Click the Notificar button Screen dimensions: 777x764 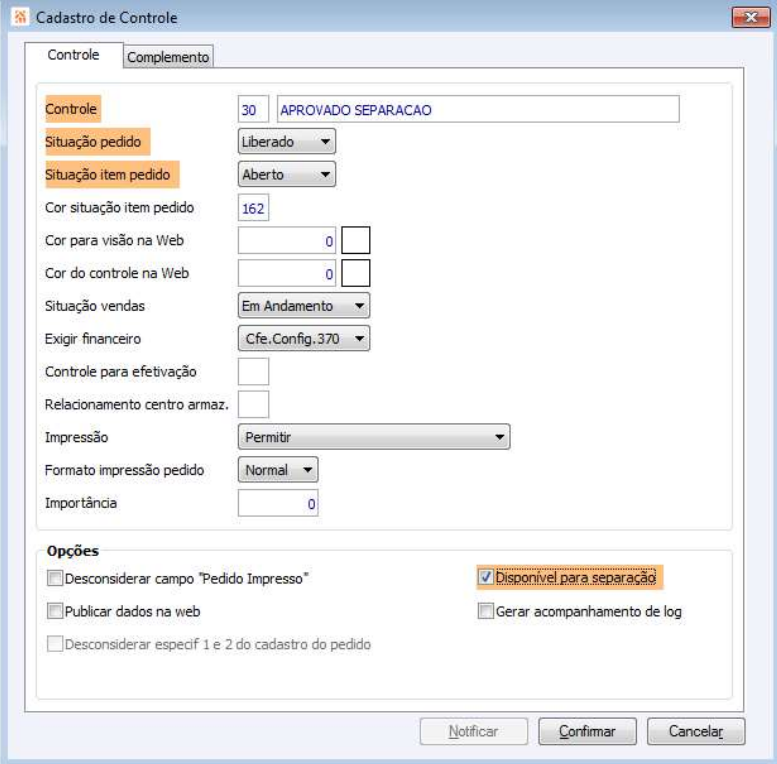[473, 731]
